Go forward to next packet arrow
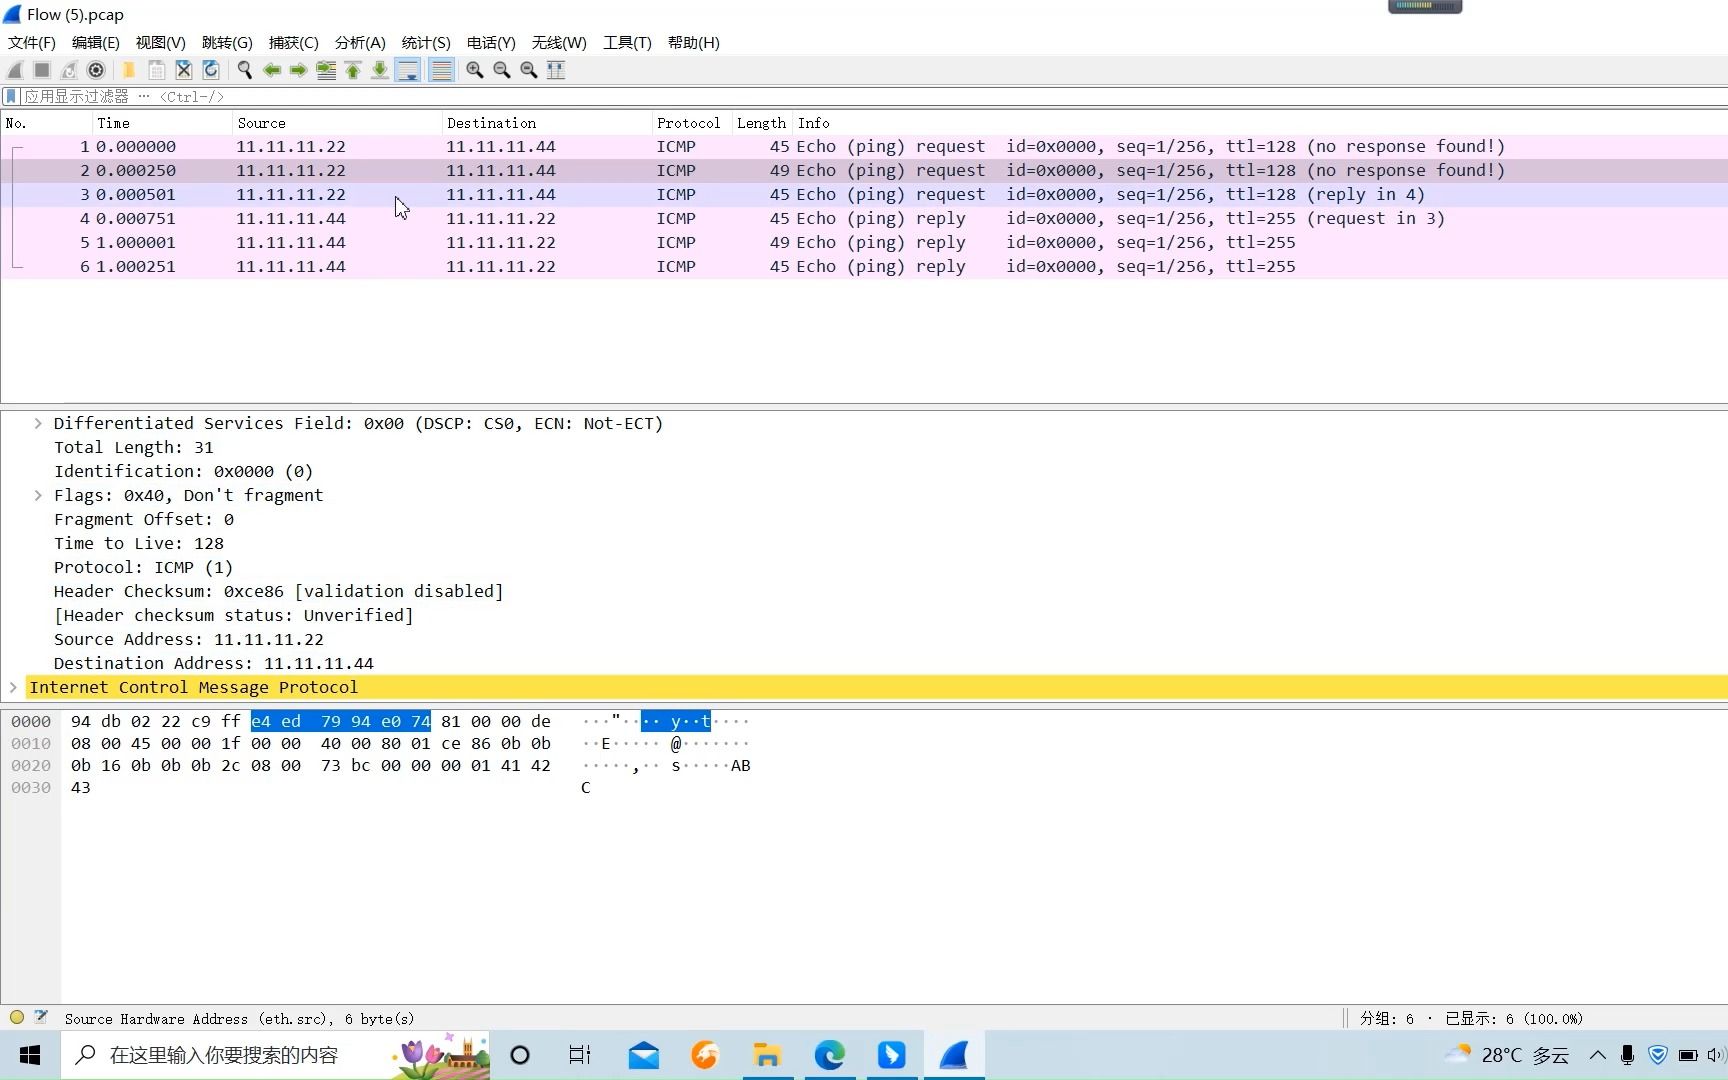This screenshot has height=1080, width=1728. pyautogui.click(x=298, y=70)
